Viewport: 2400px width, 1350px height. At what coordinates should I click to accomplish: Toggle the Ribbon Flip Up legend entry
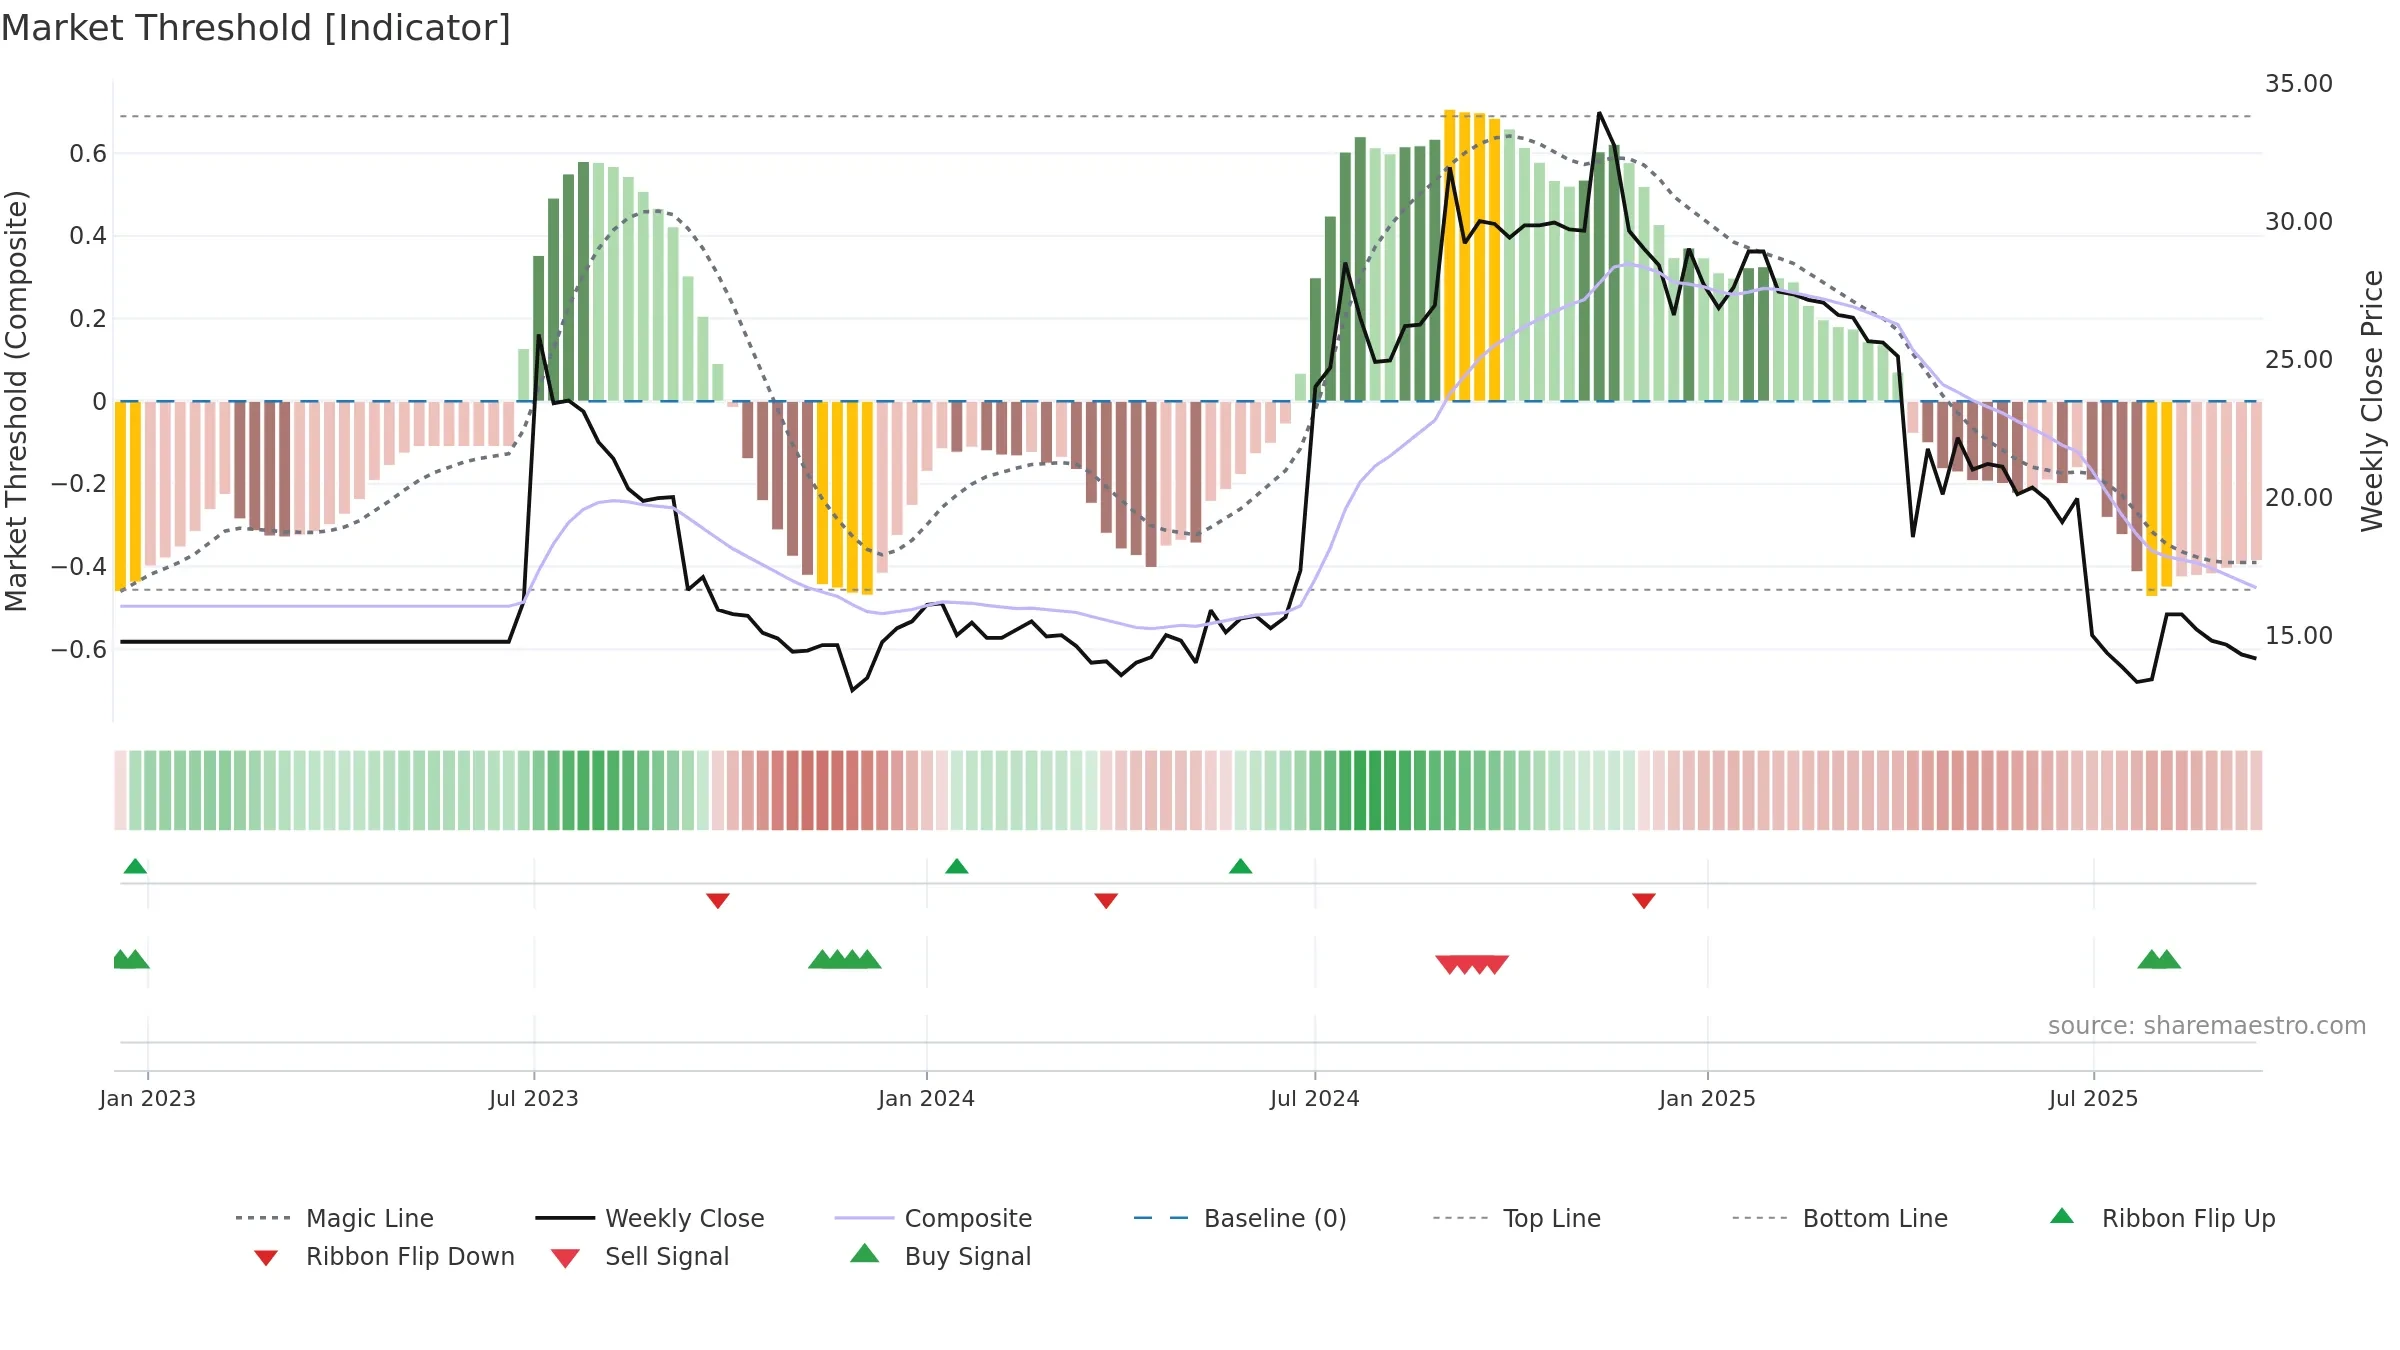[x=2162, y=1218]
